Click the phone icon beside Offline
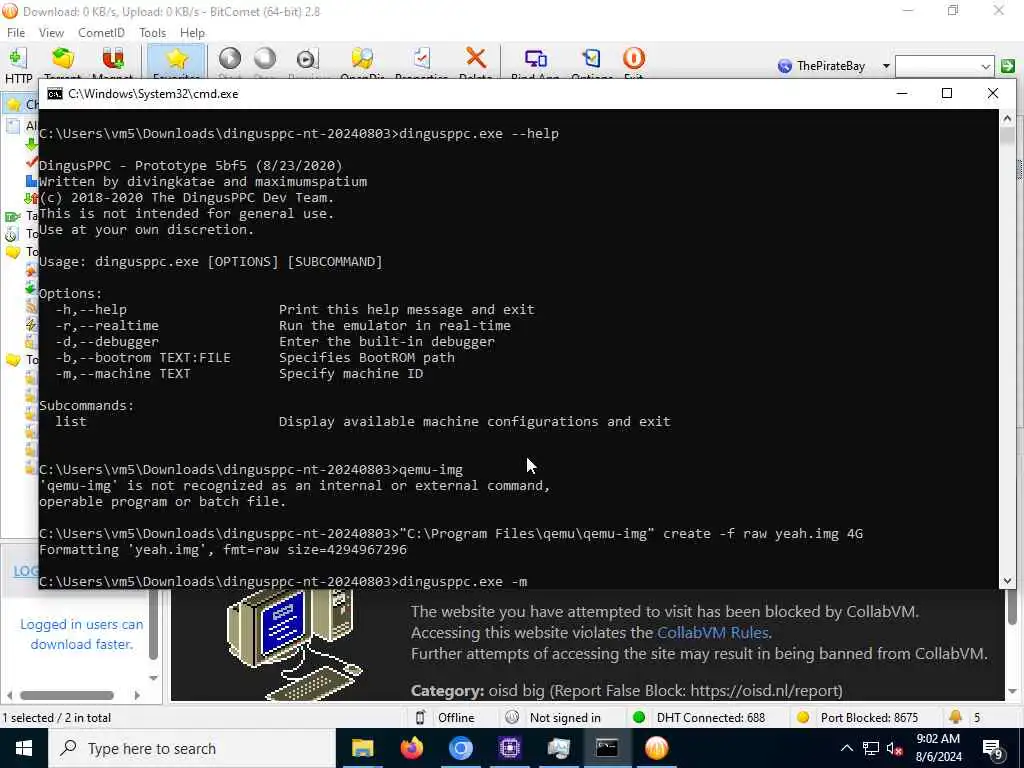The image size is (1024, 768). pyautogui.click(x=421, y=718)
